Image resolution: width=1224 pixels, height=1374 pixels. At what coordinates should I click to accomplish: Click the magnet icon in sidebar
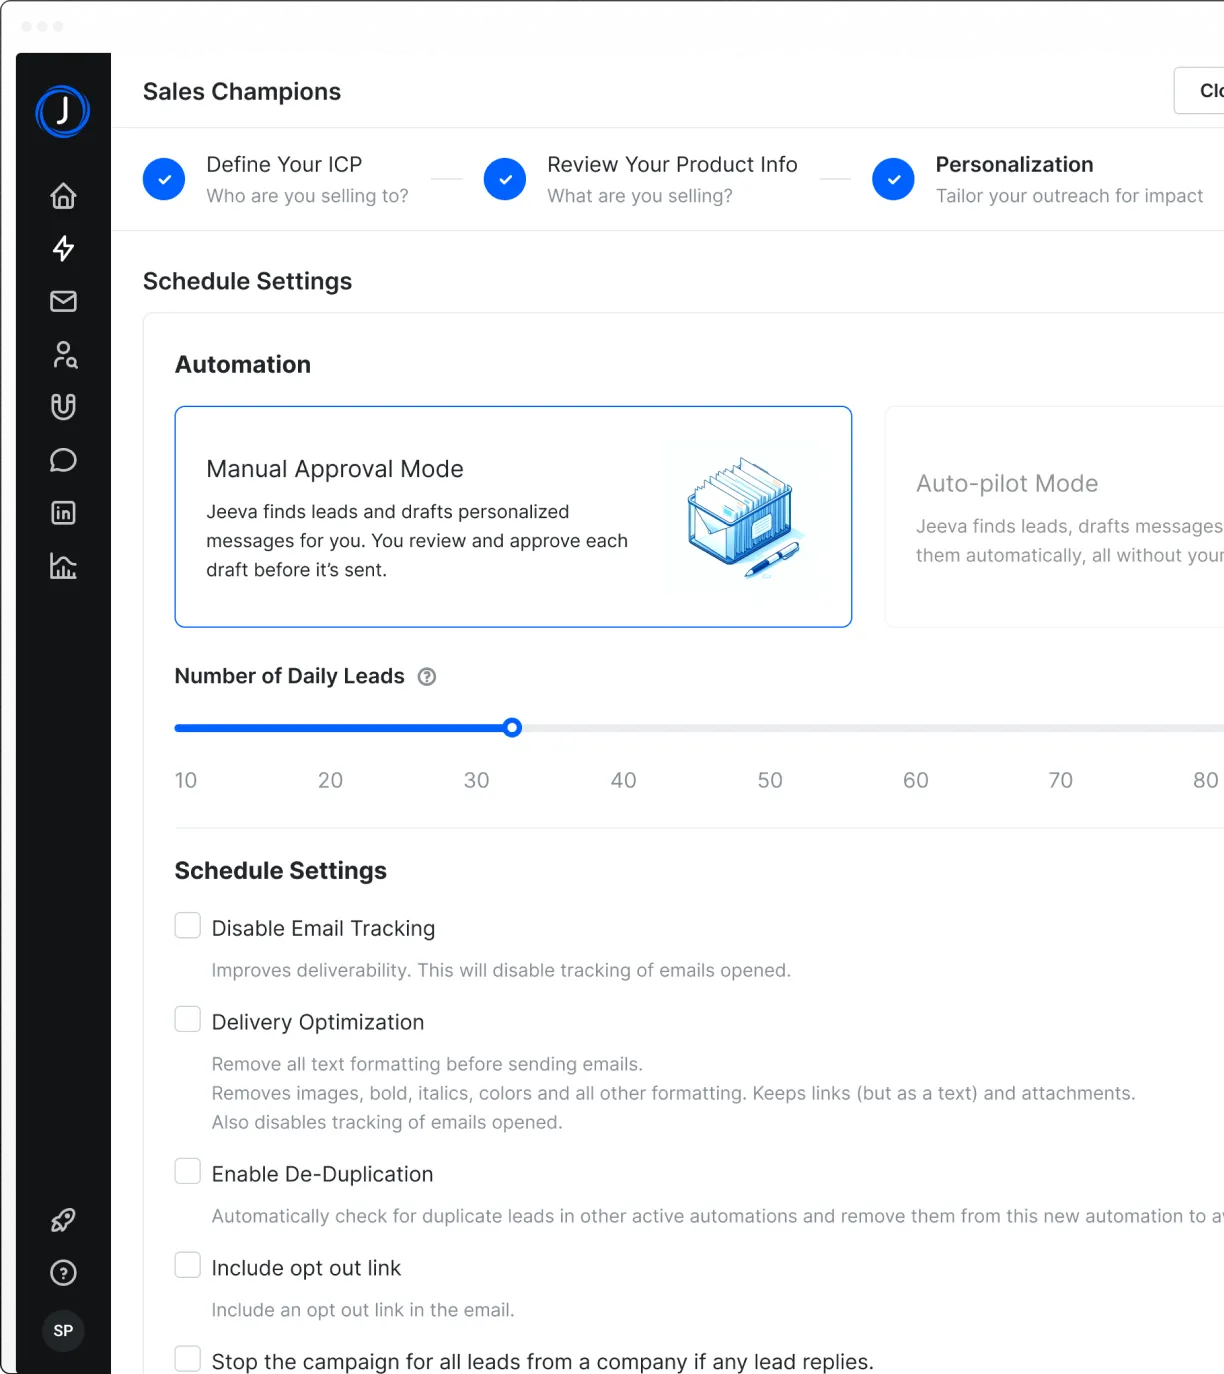tap(63, 406)
